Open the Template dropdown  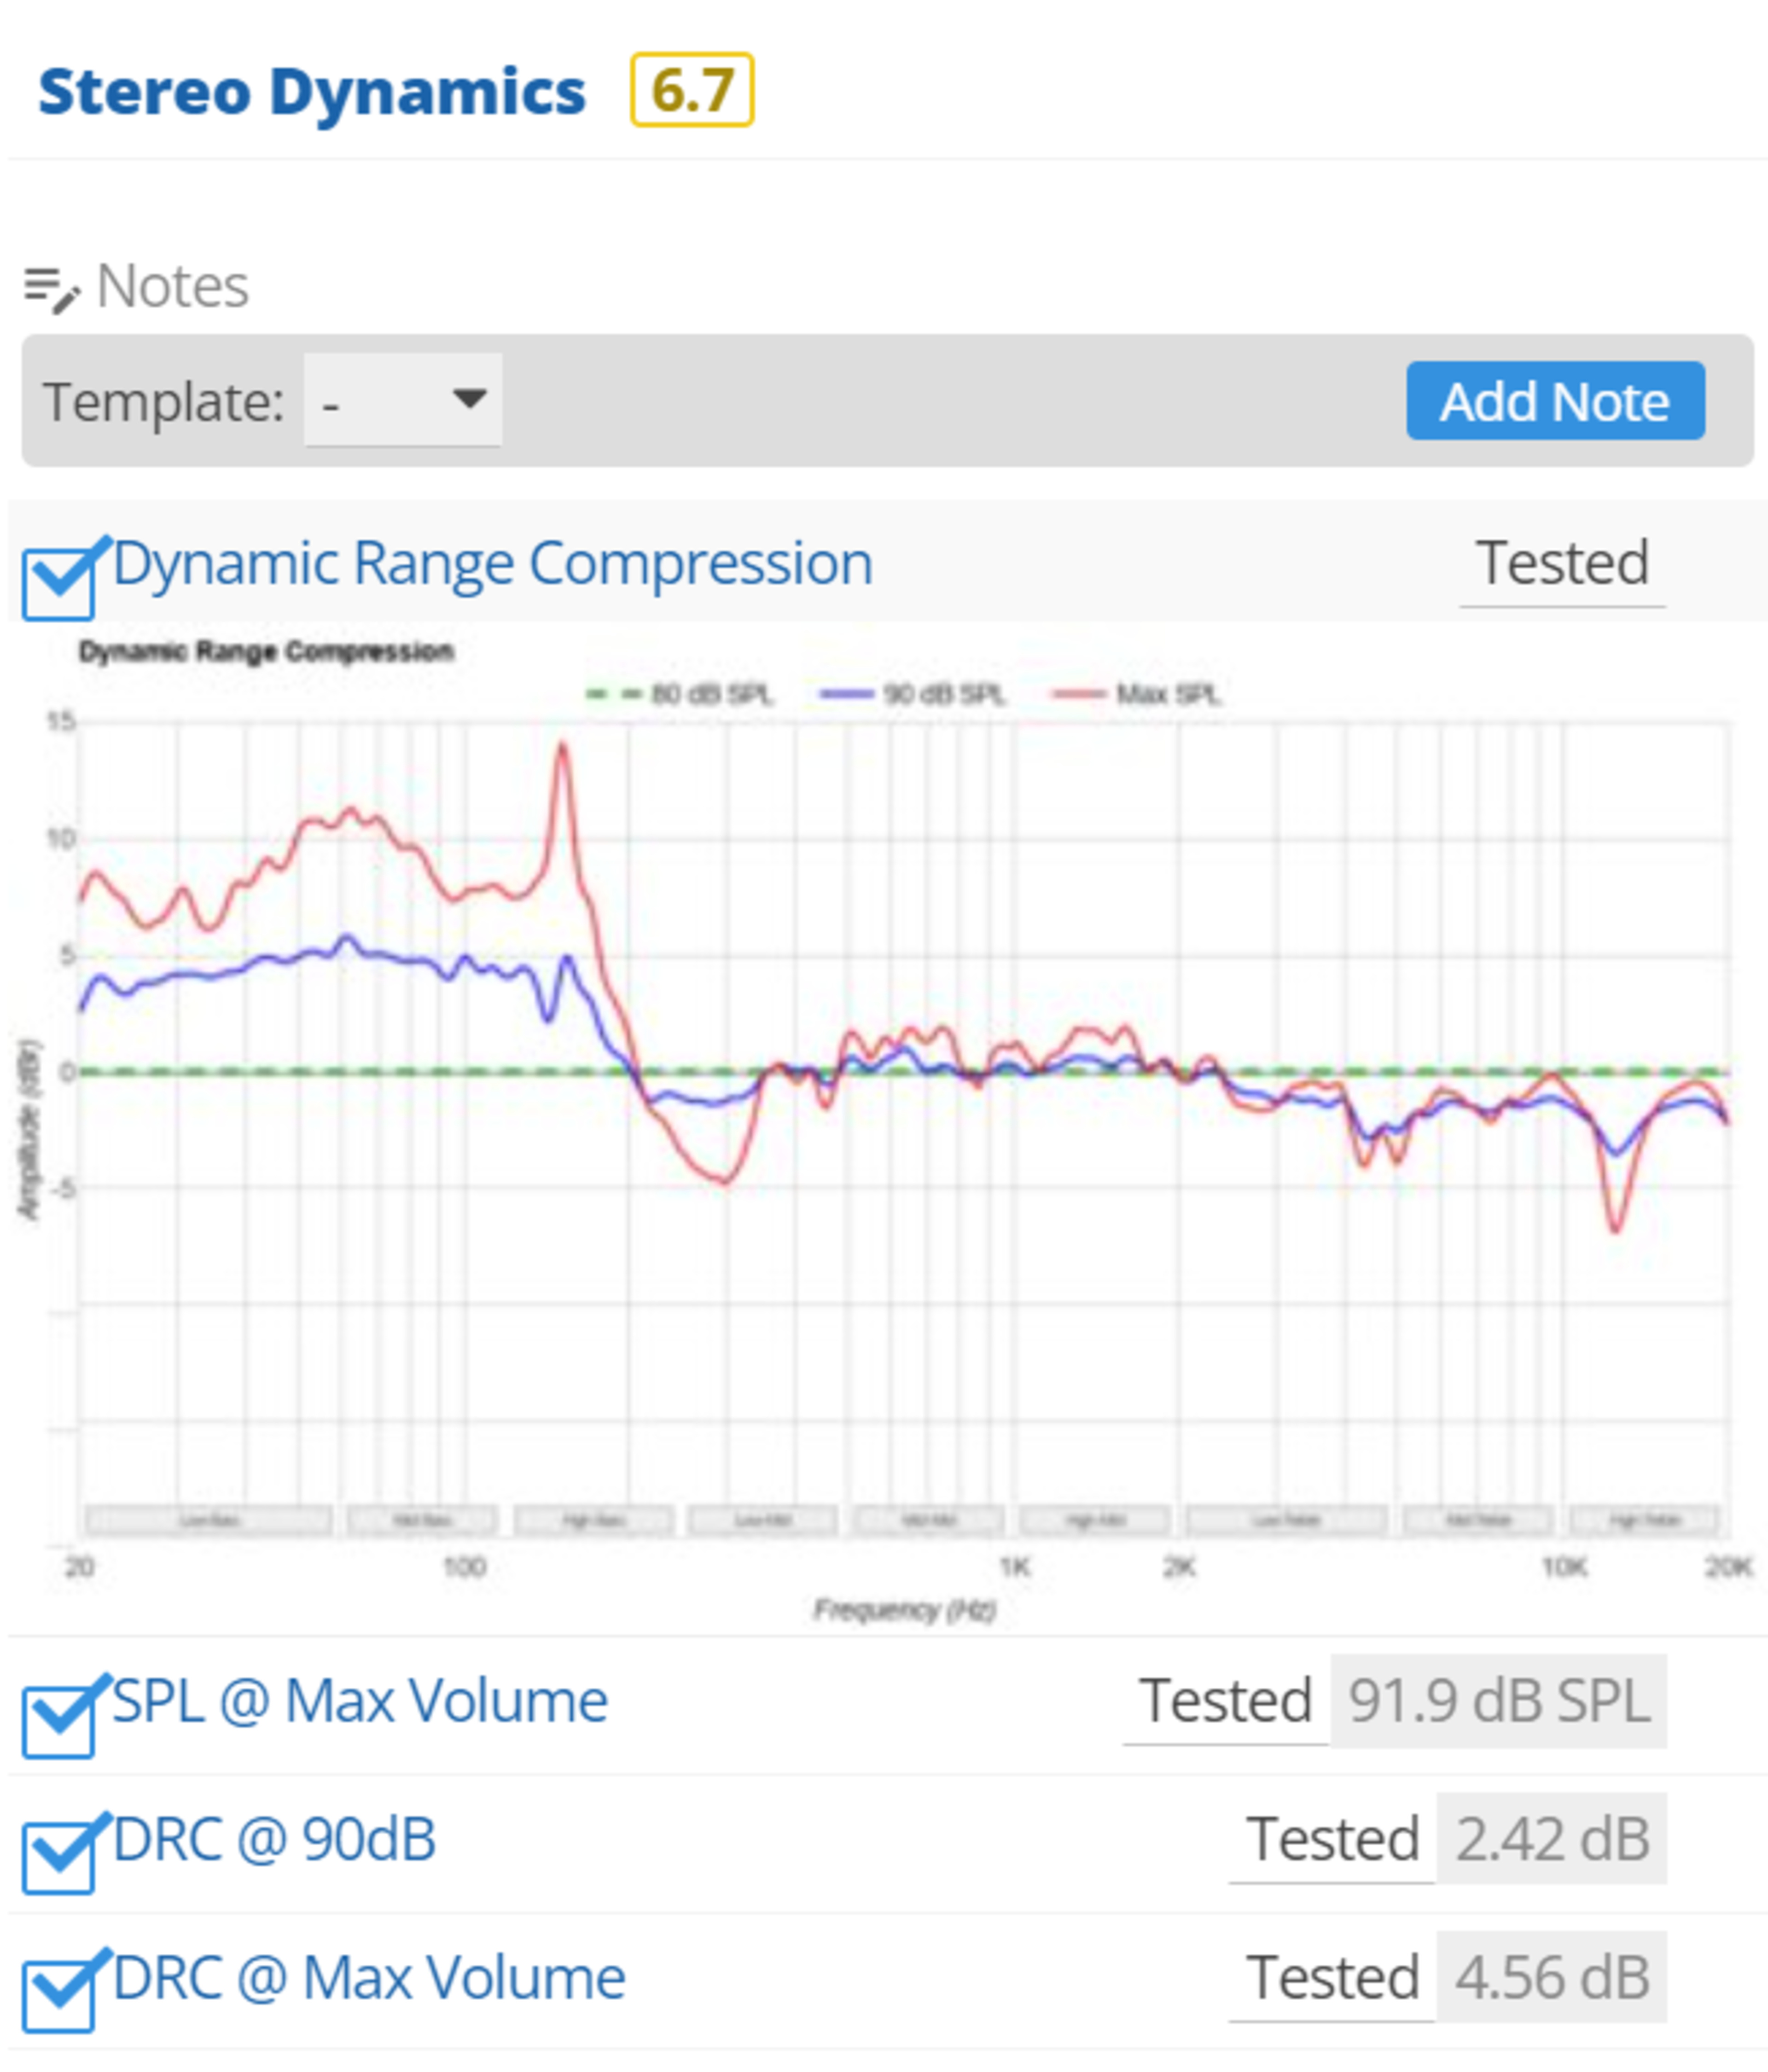tap(403, 400)
